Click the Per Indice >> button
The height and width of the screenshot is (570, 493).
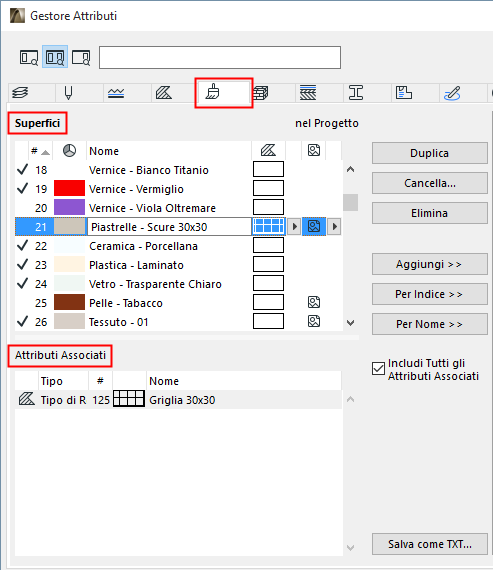429,294
